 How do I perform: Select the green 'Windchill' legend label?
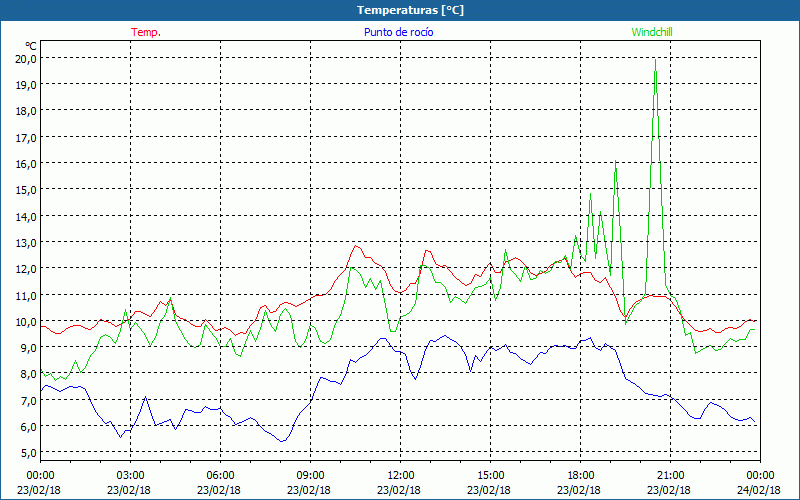[x=652, y=32]
